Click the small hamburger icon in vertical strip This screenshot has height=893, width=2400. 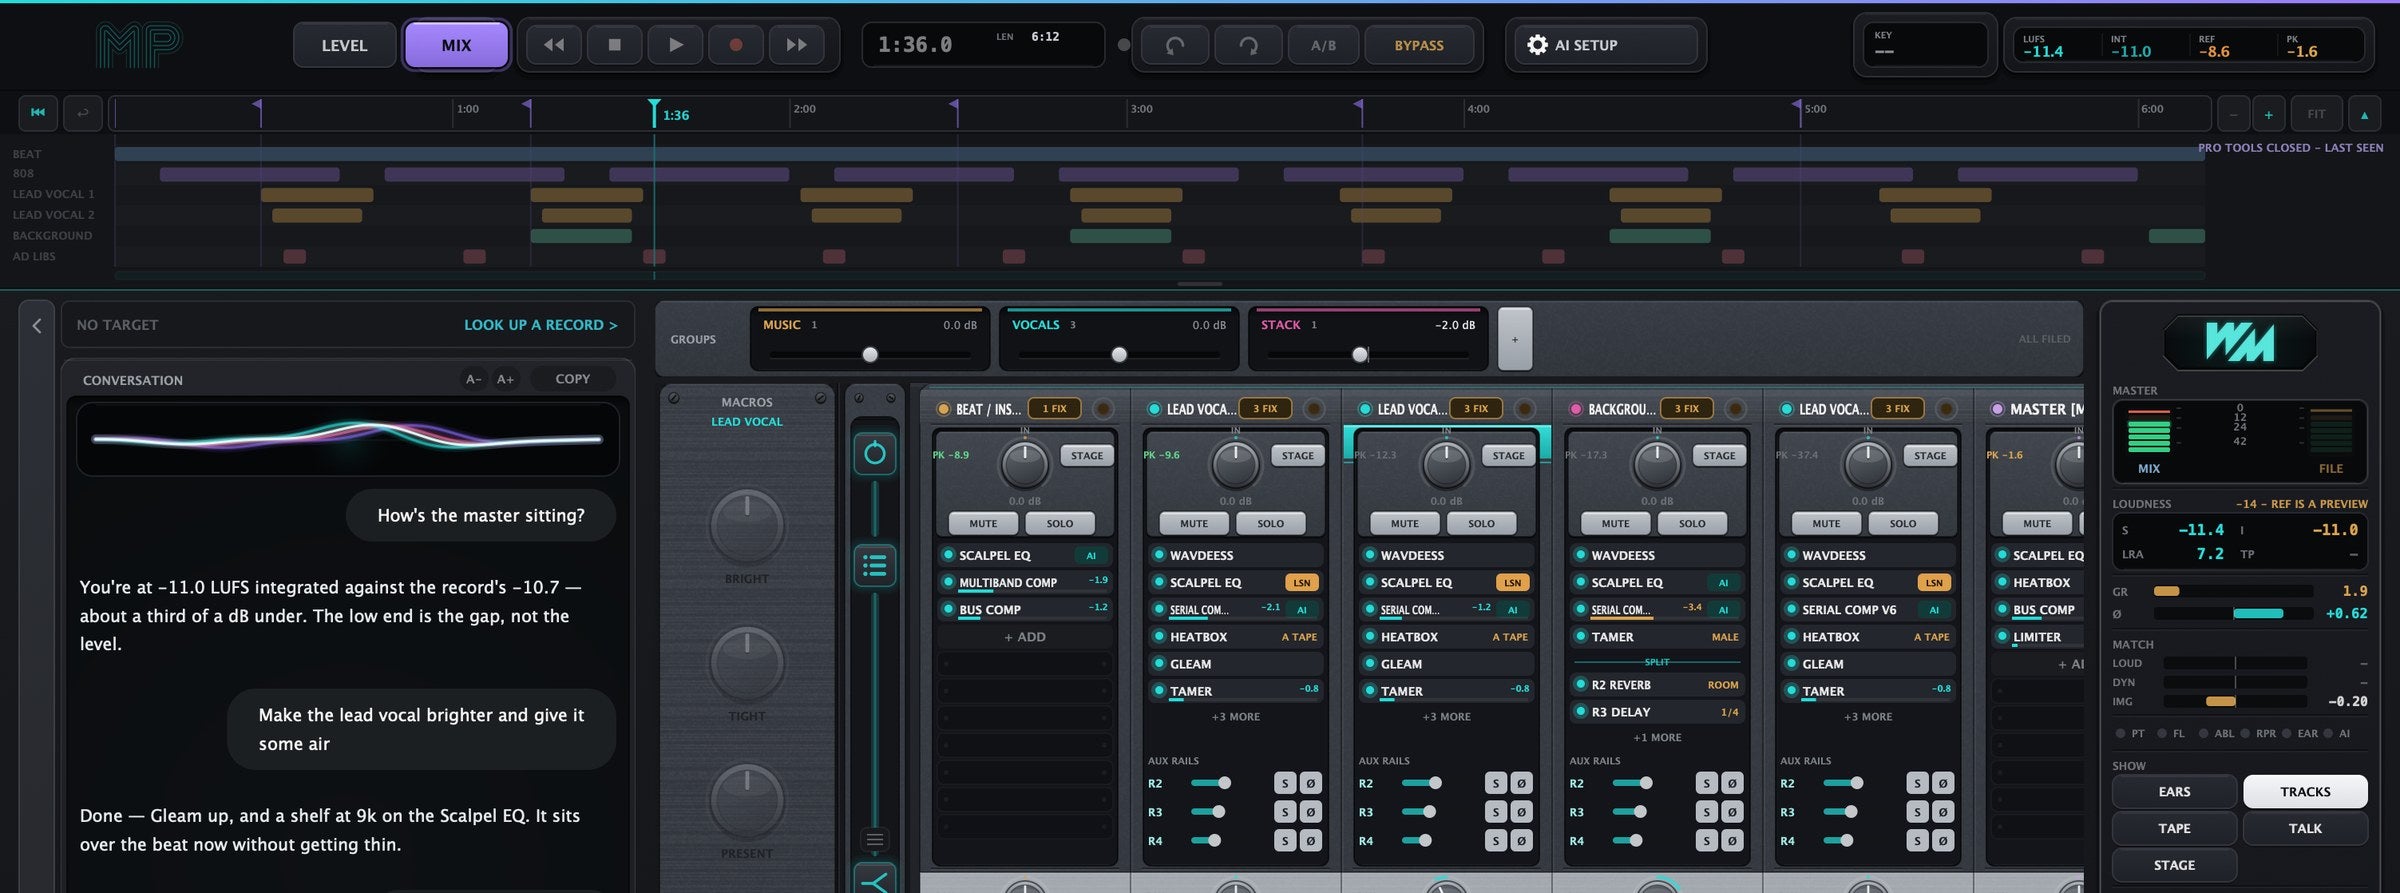pos(875,840)
